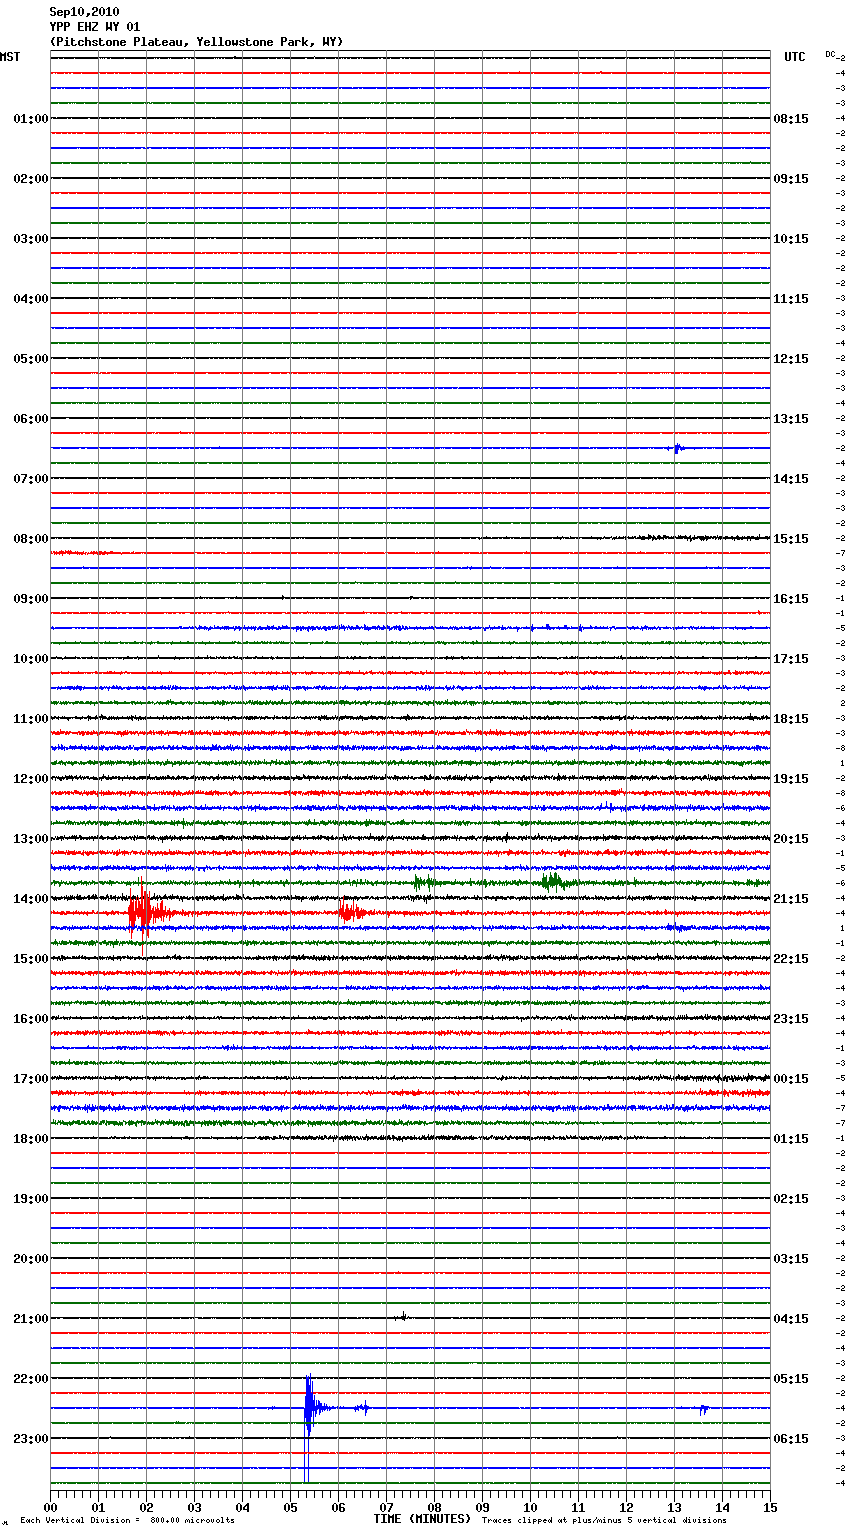Click the YPP EHZ WY 01 station code
Image resolution: width=850 pixels, height=1534 pixels.
coord(95,27)
